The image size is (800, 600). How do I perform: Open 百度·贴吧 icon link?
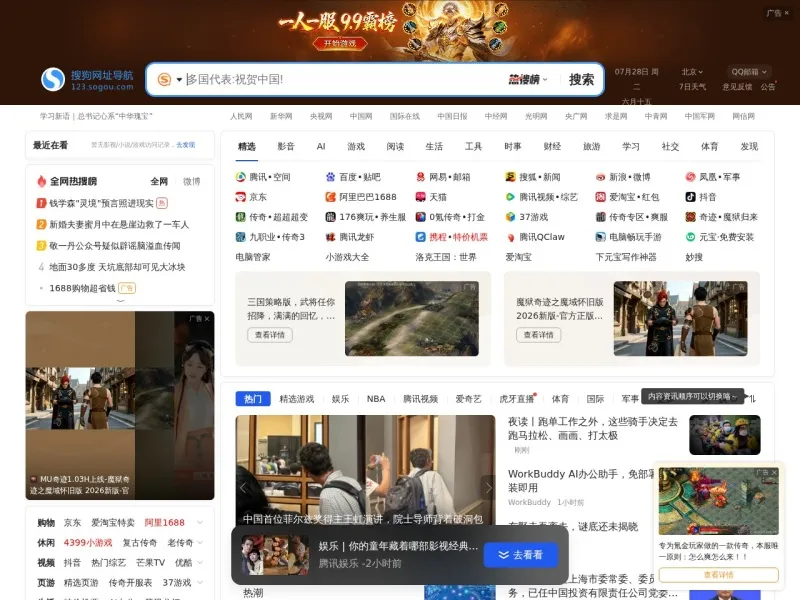[x=331, y=177]
